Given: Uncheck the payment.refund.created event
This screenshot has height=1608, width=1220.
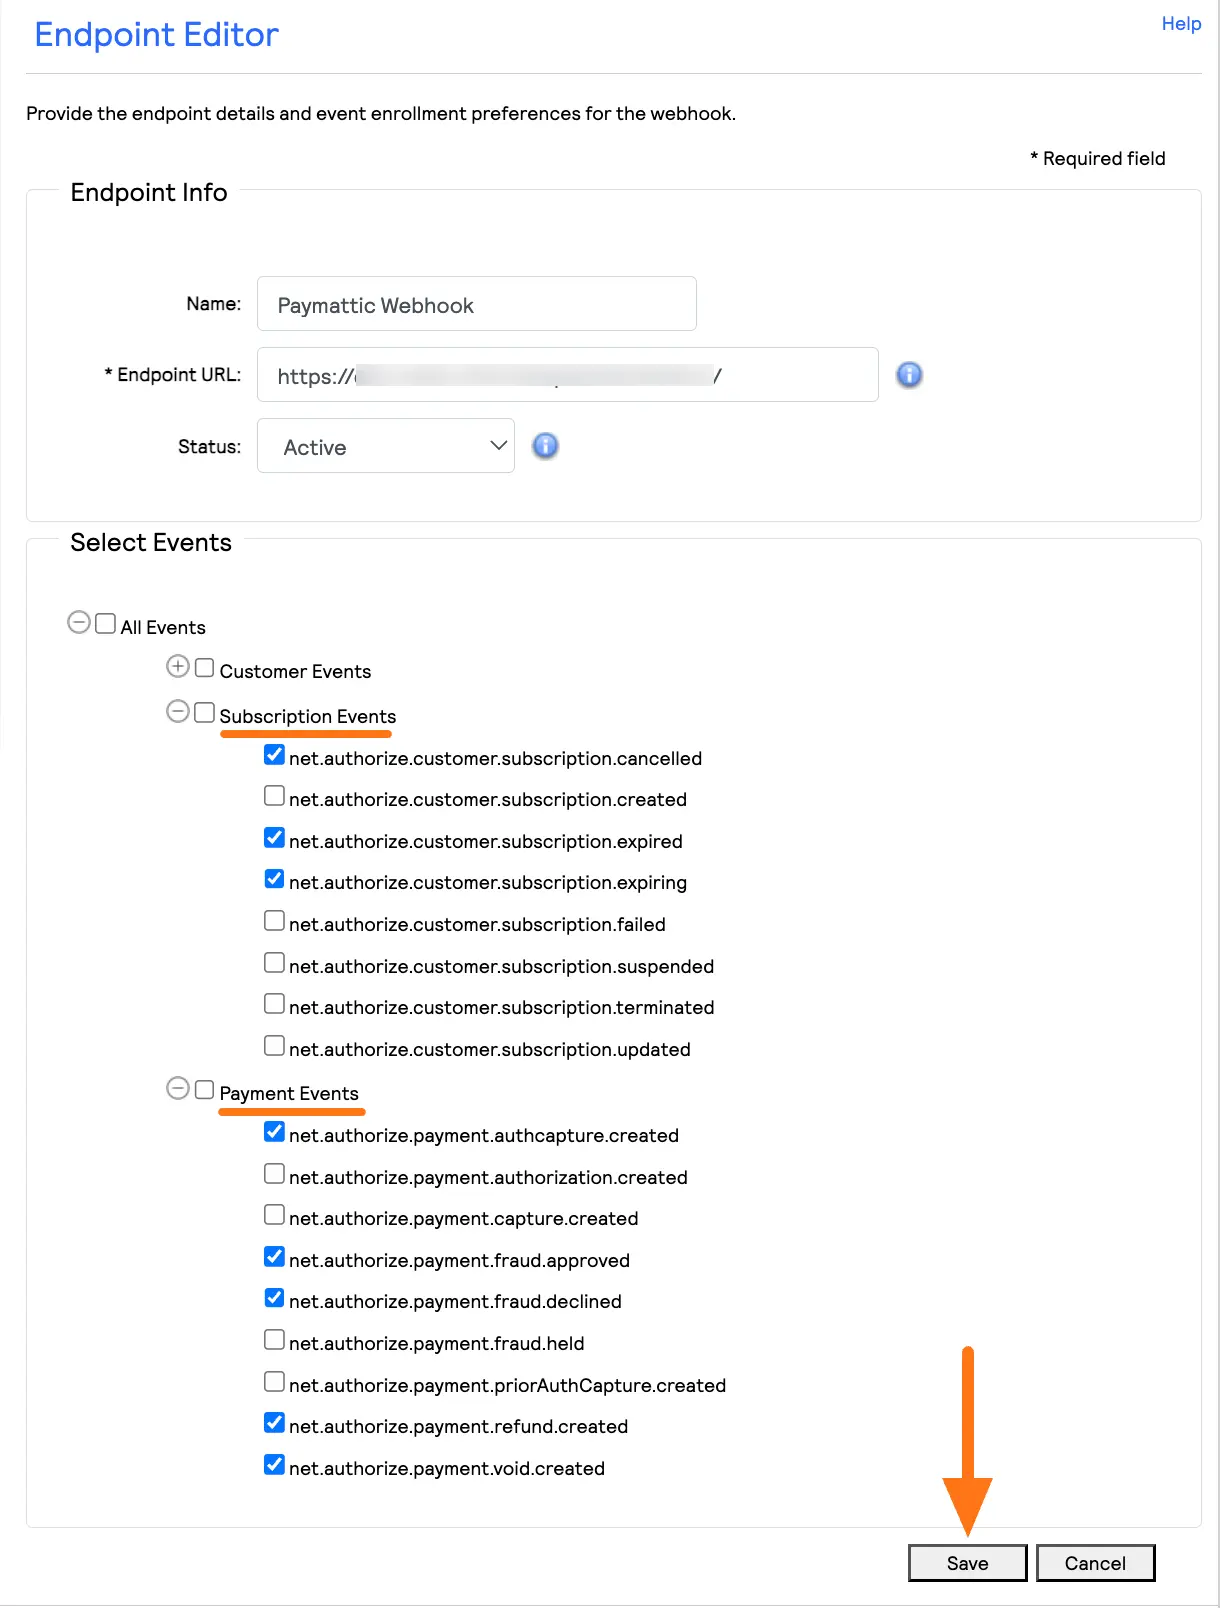Looking at the screenshot, I should [x=274, y=1422].
